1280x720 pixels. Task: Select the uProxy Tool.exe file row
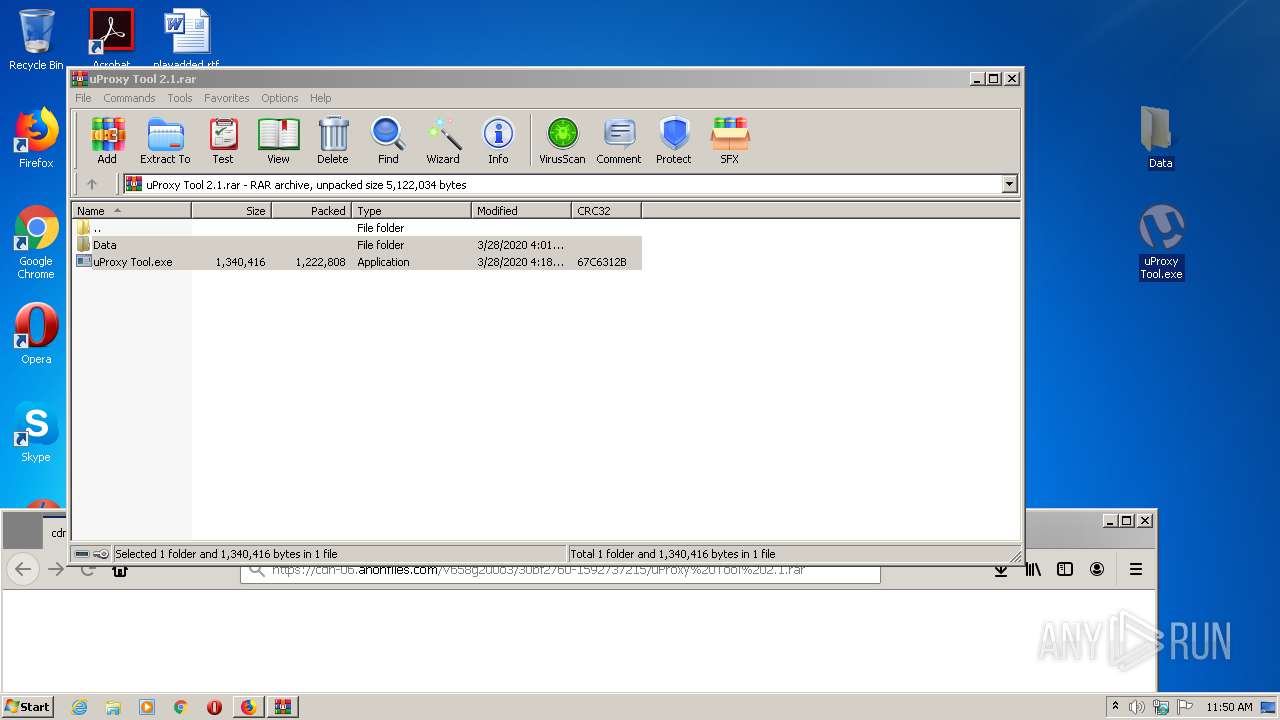[x=357, y=262]
